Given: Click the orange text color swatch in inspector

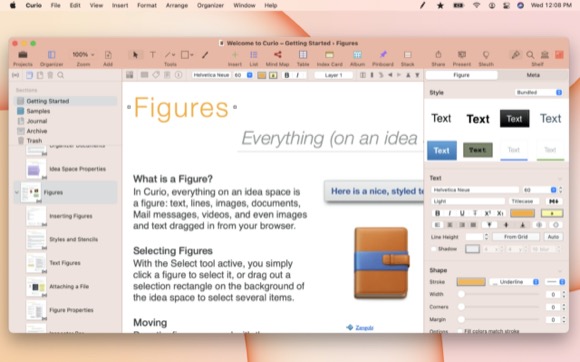Looking at the screenshot, I should [x=522, y=213].
